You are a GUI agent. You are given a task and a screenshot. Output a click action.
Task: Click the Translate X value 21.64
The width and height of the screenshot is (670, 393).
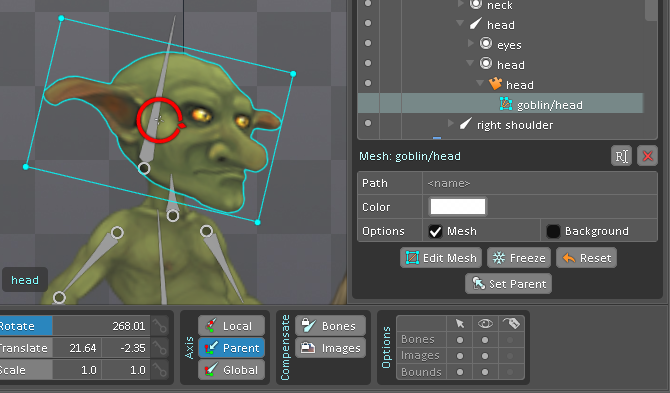[x=77, y=348]
